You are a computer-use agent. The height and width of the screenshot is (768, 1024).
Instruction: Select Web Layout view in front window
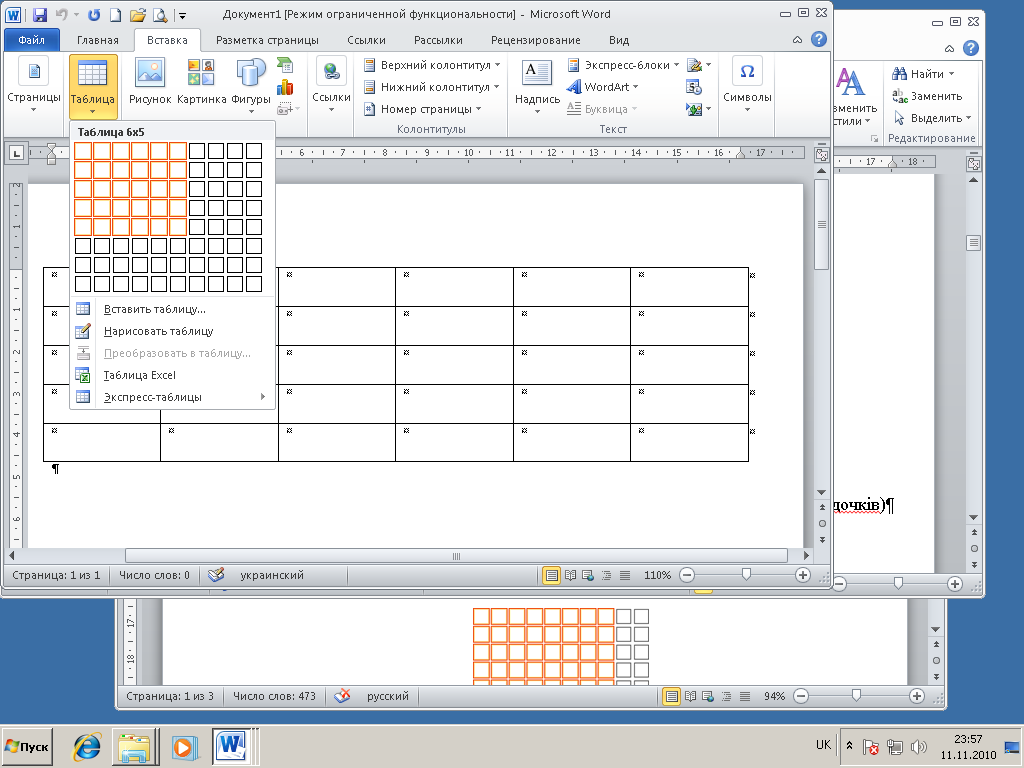click(x=588, y=575)
